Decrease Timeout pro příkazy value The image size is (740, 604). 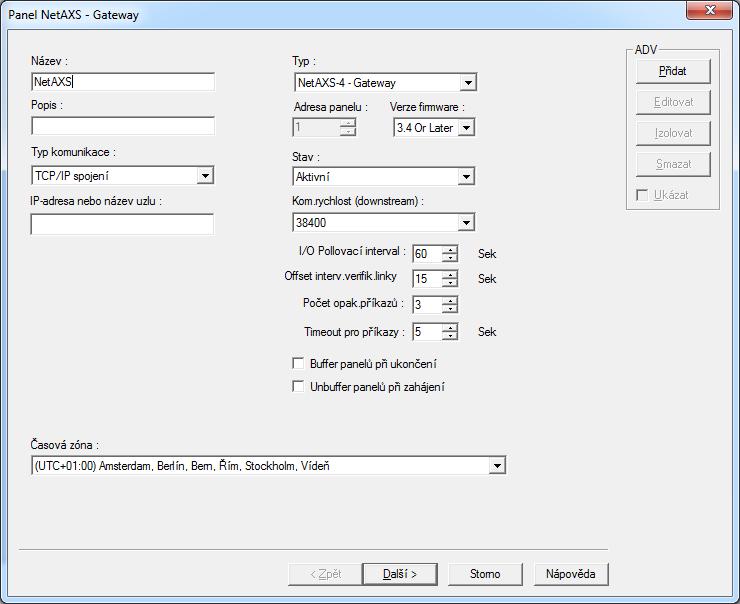450,336
